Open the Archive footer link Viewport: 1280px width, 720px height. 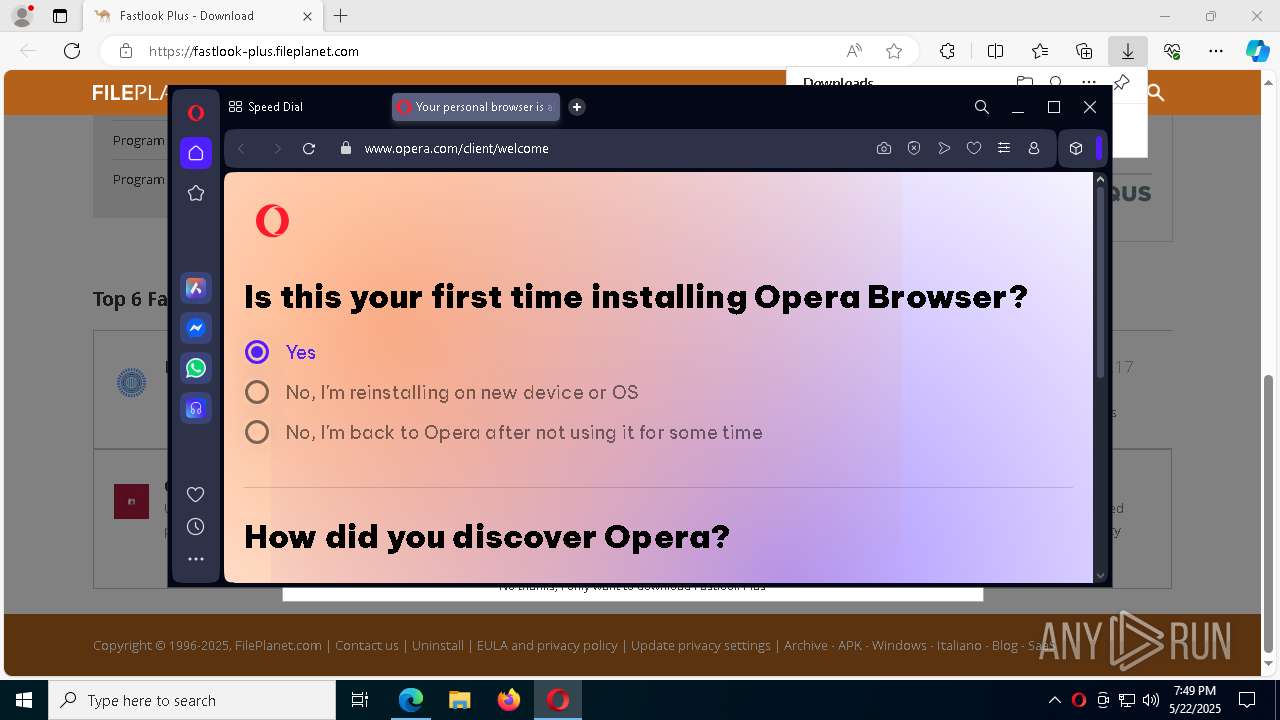(806, 645)
